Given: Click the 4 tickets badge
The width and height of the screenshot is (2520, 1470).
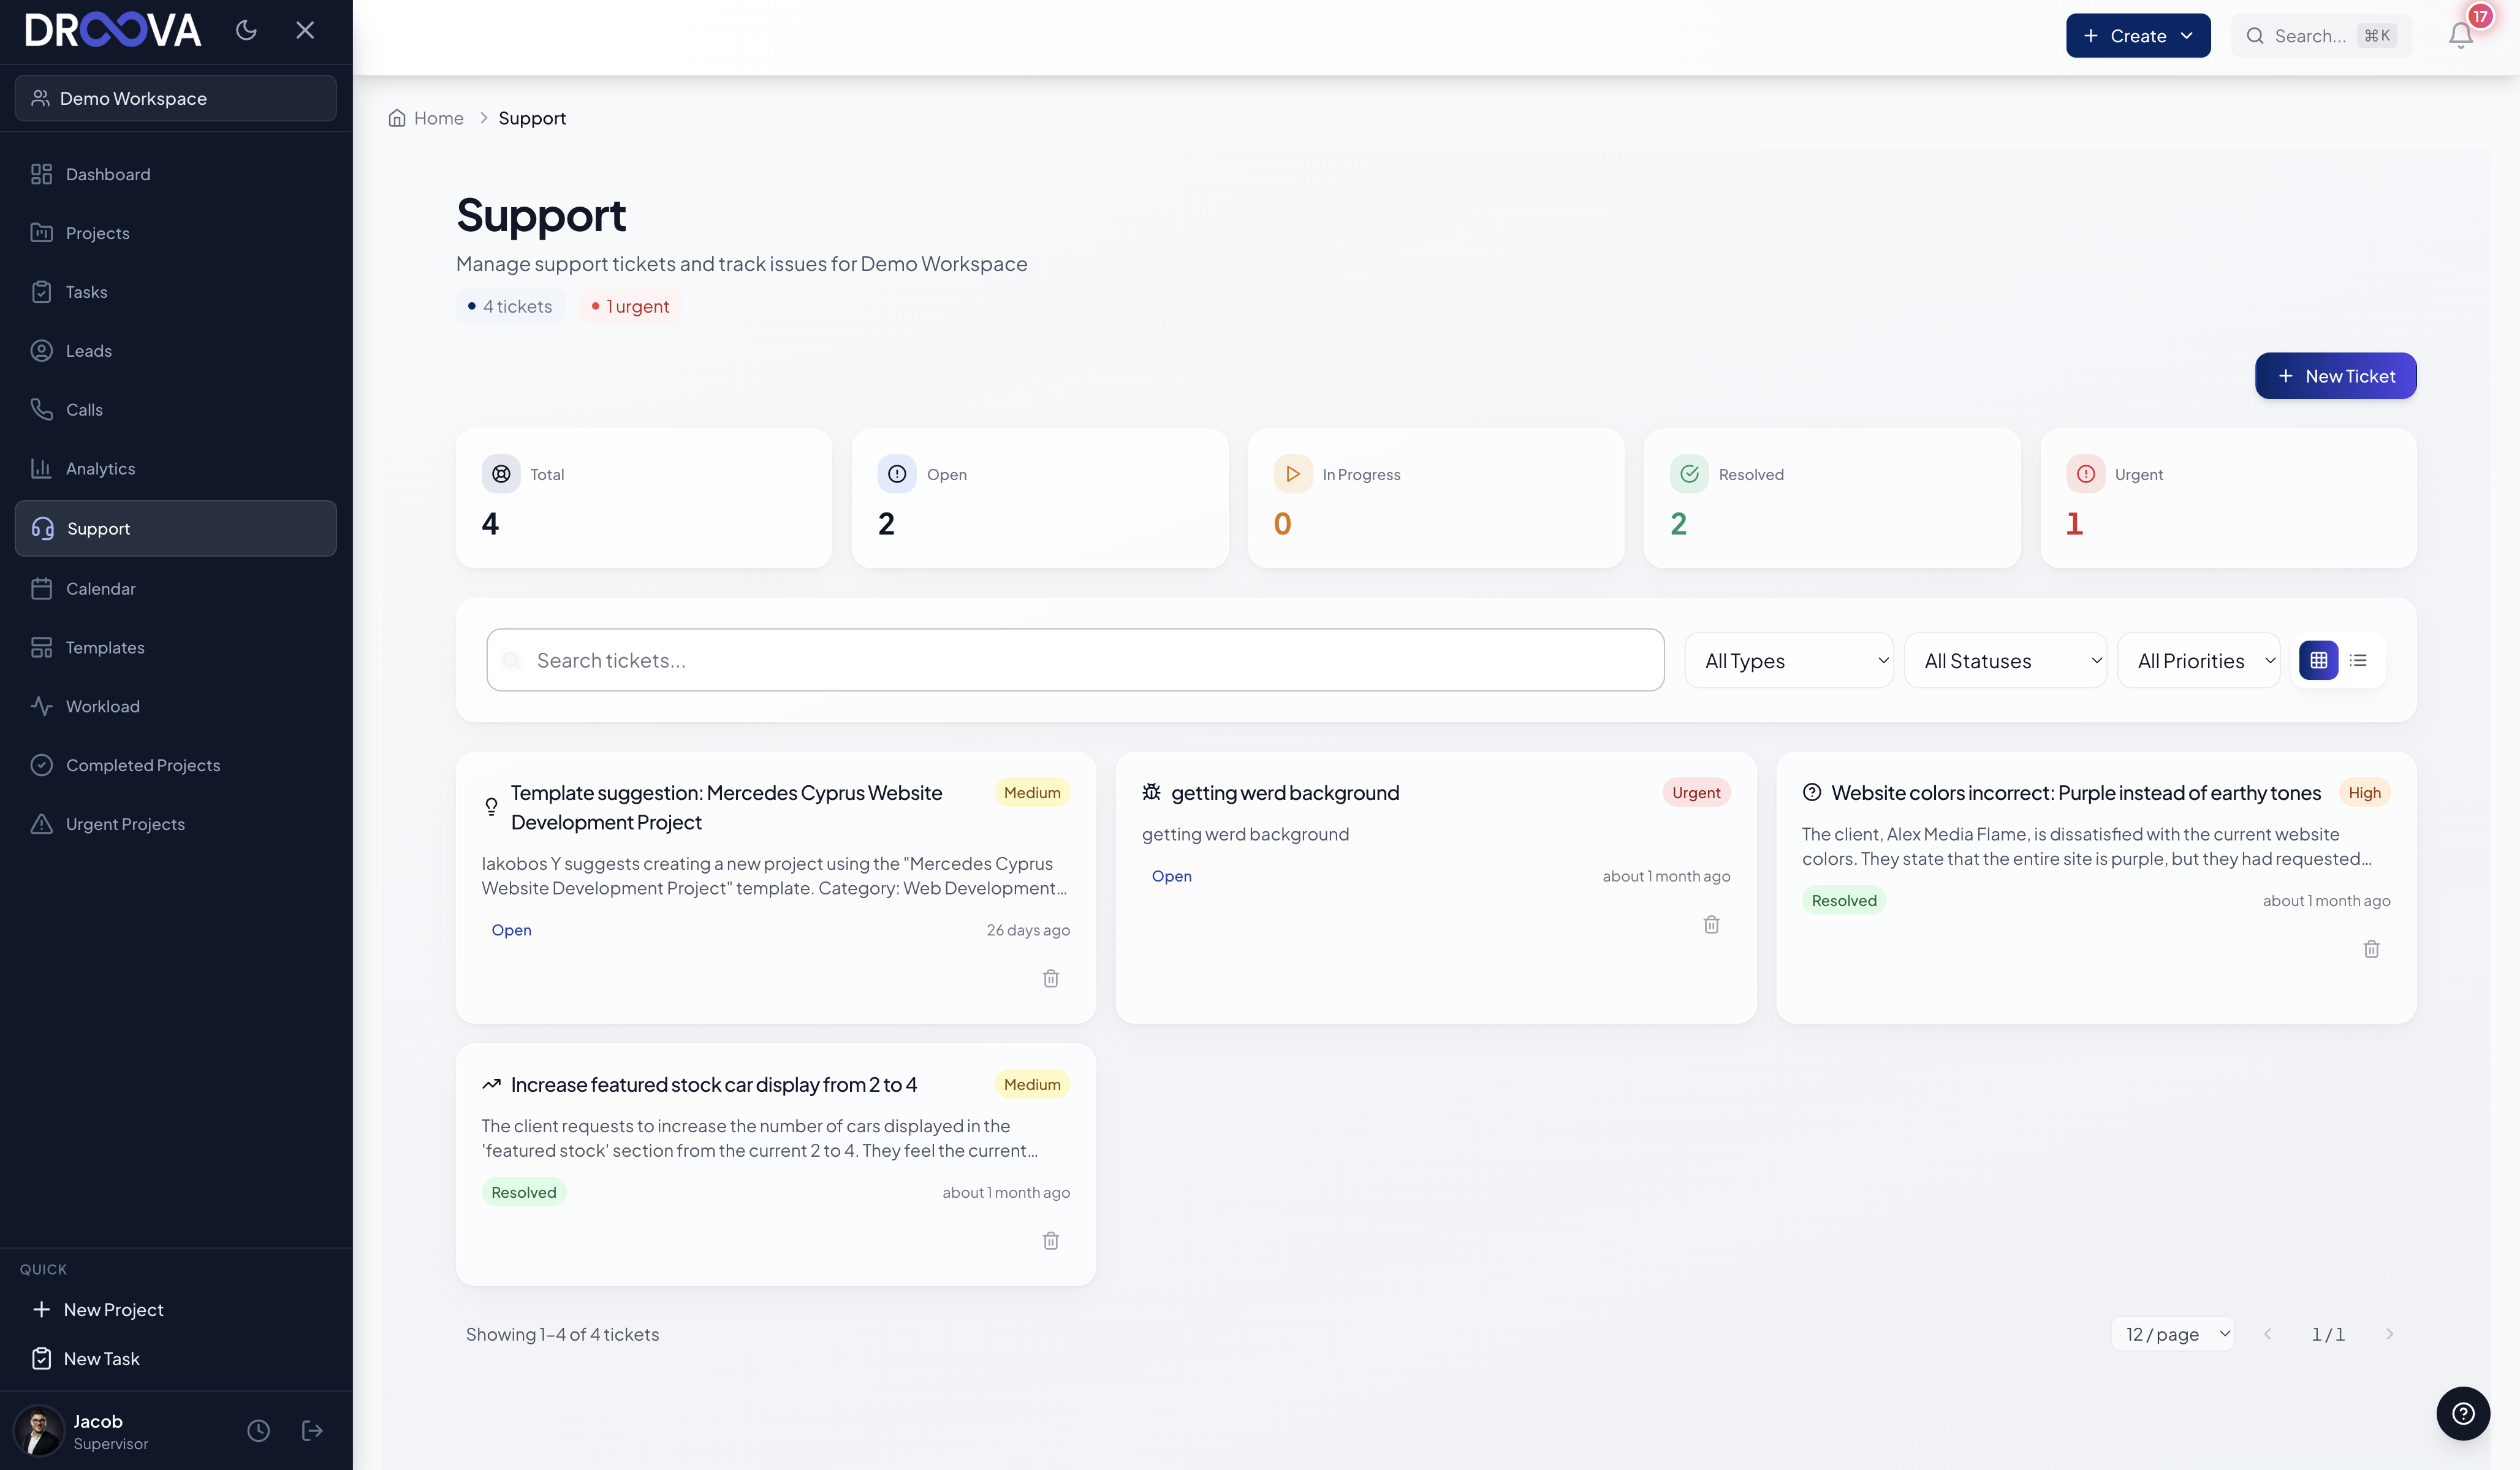Looking at the screenshot, I should [x=510, y=306].
